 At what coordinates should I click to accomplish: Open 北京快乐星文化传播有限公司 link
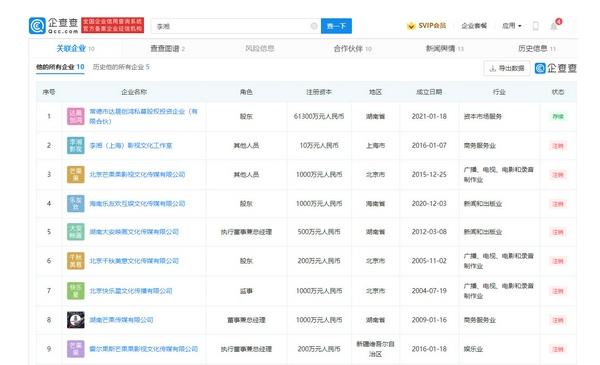point(131,291)
